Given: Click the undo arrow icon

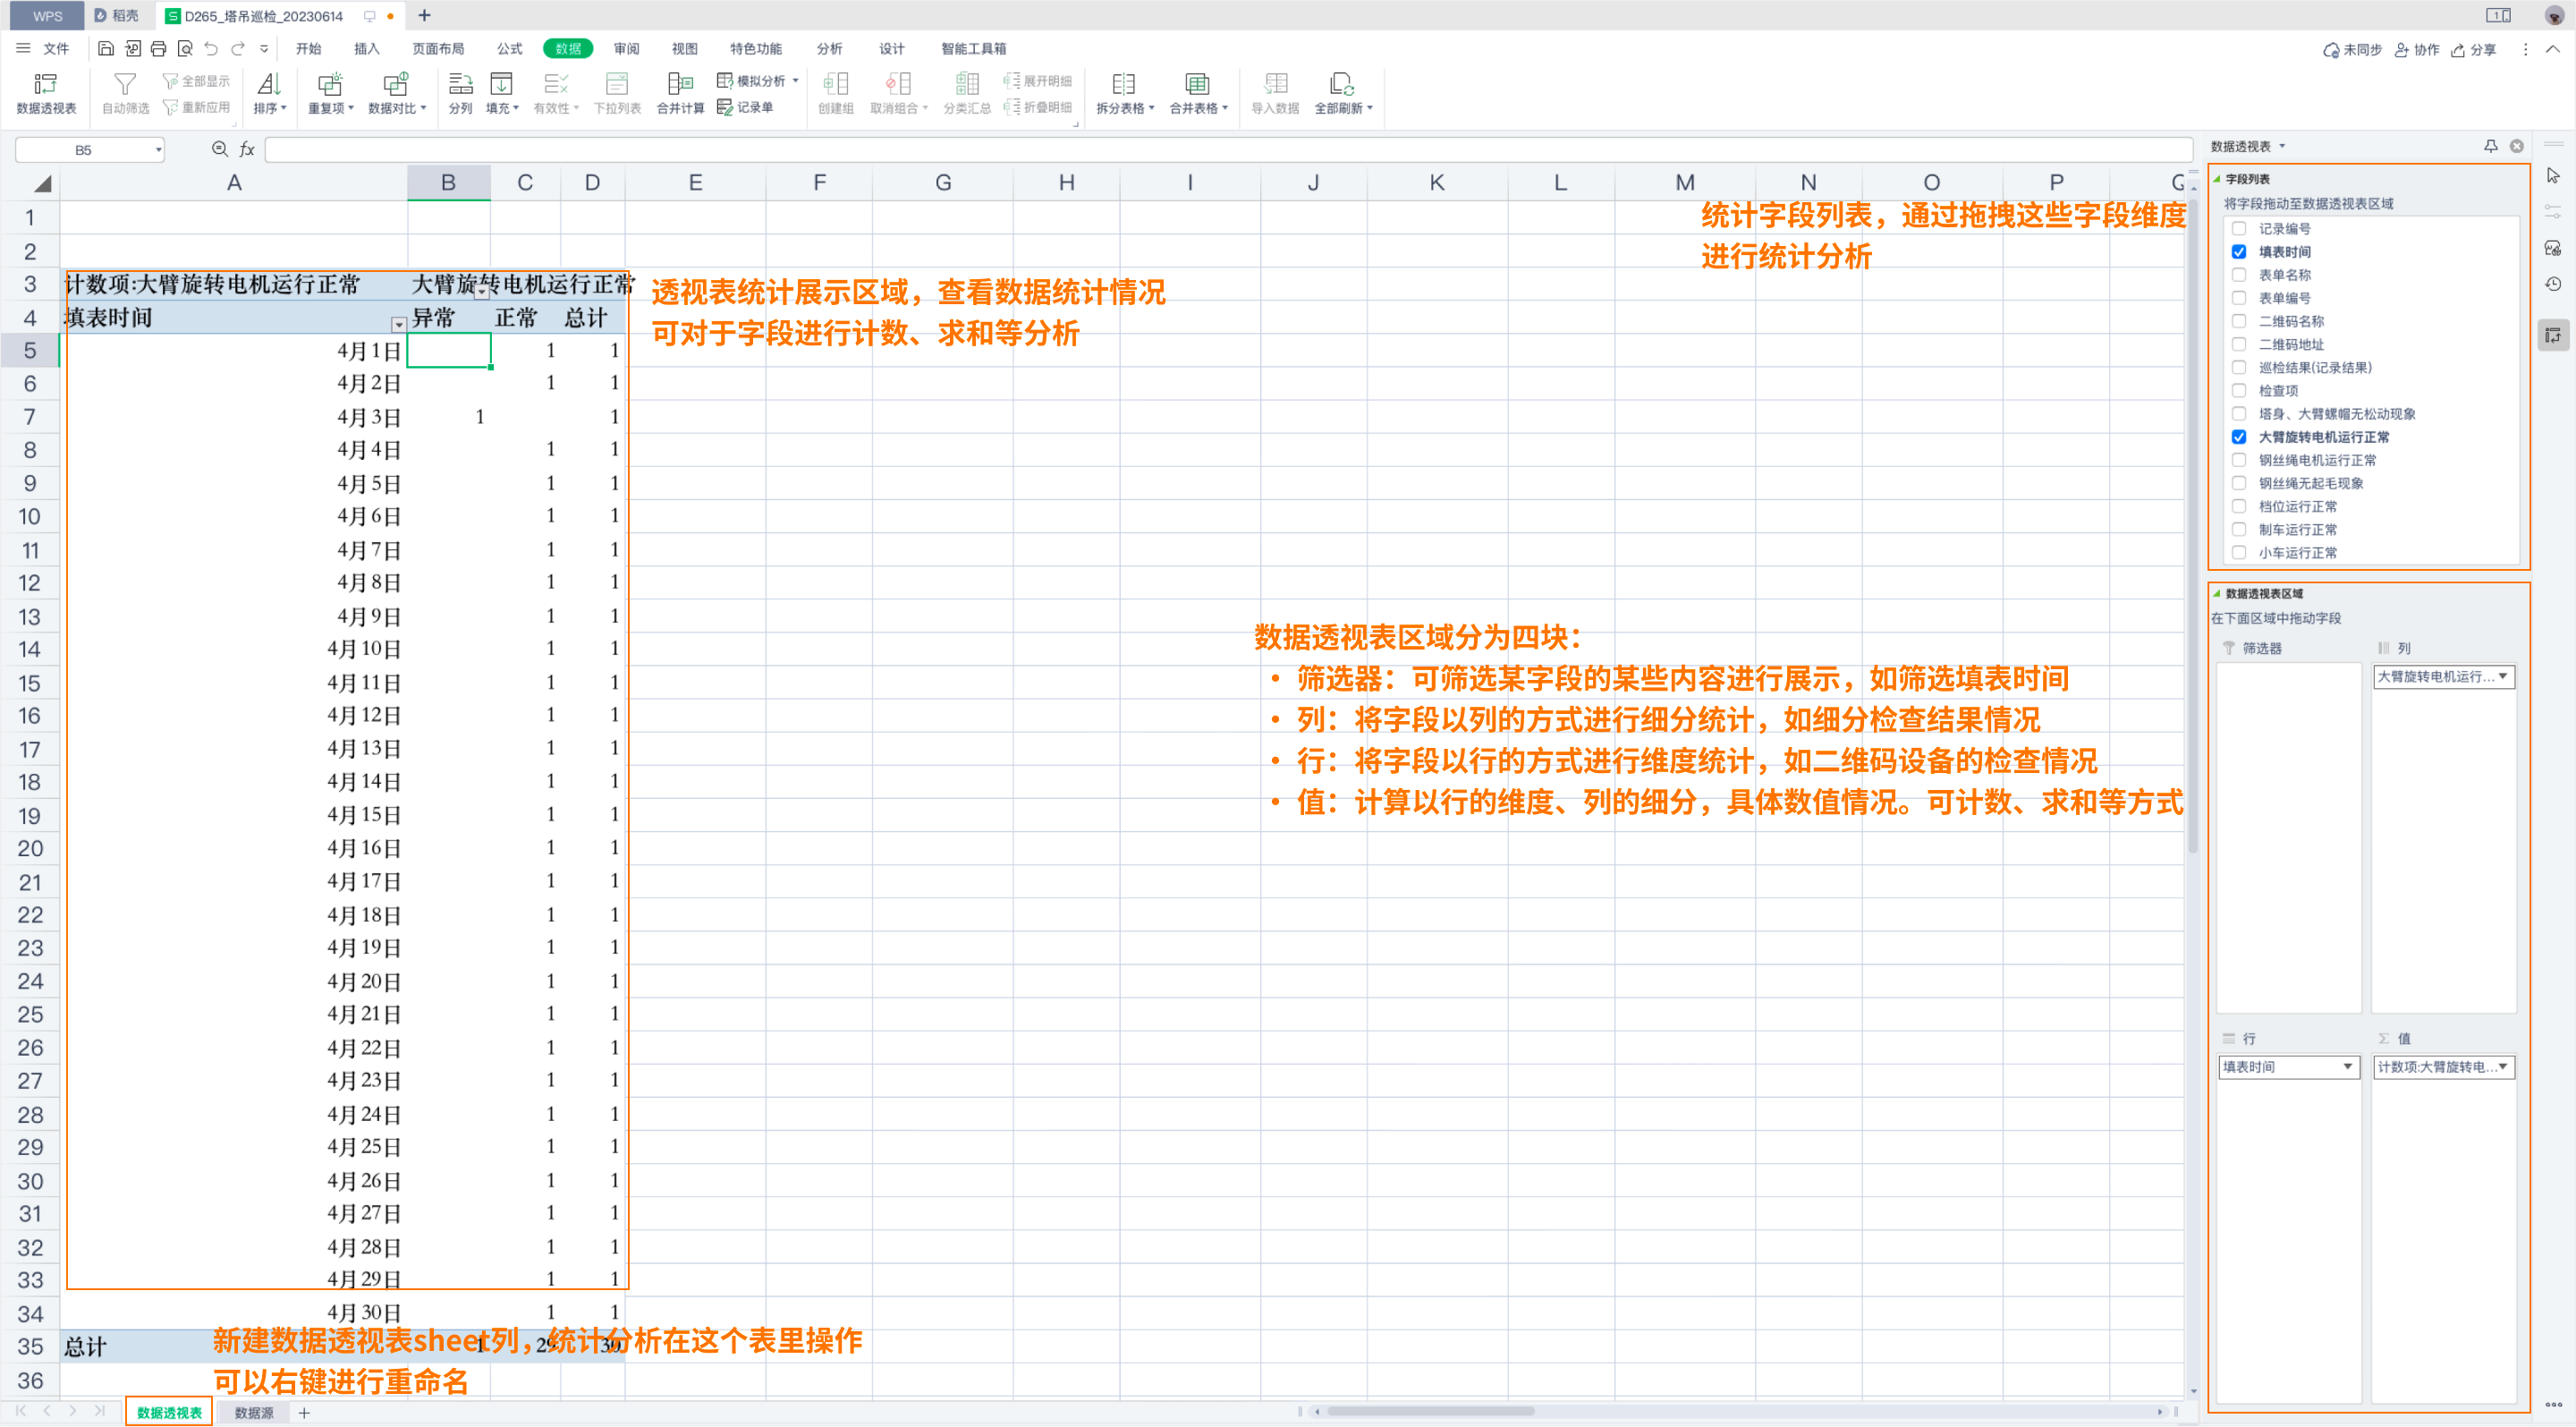Looking at the screenshot, I should (x=211, y=48).
